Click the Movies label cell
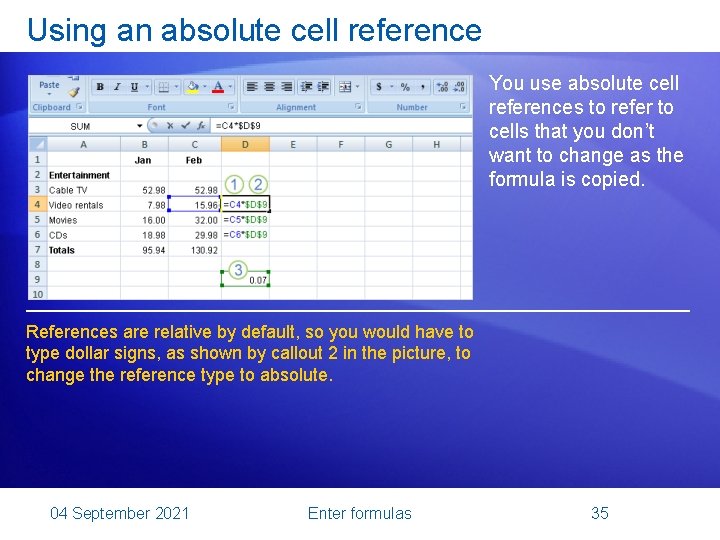This screenshot has width=720, height=540. pos(84,219)
